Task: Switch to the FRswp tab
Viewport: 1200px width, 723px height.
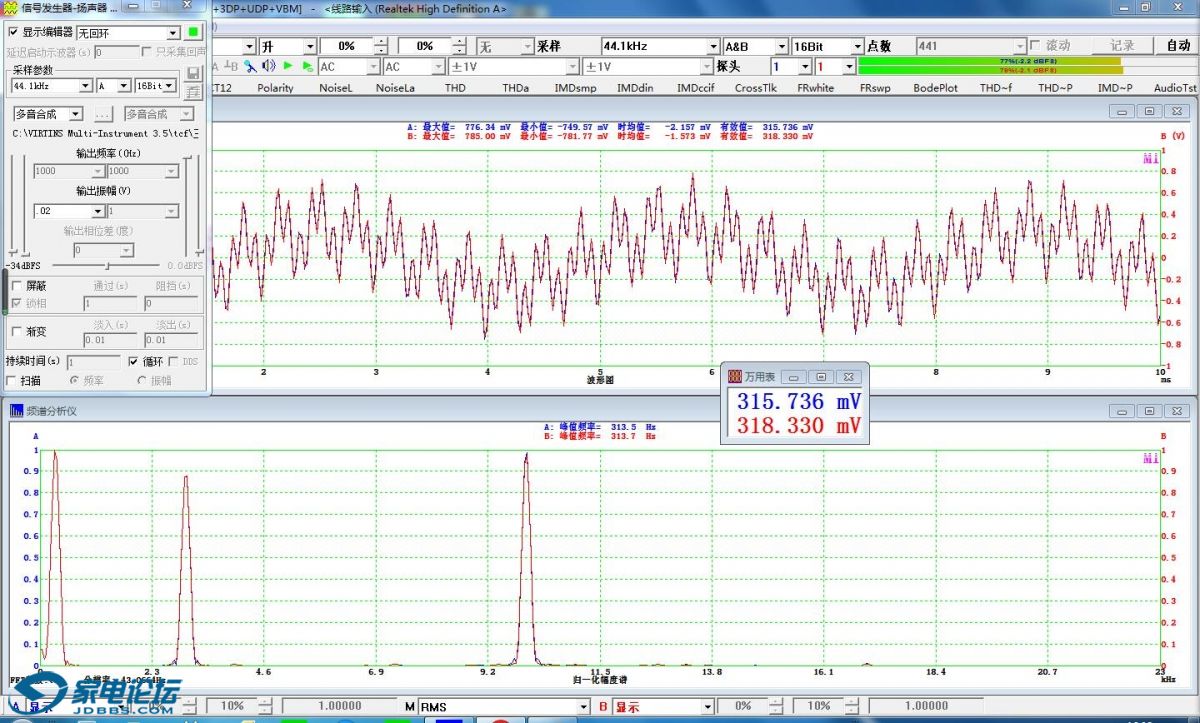Action: pyautogui.click(x=875, y=88)
